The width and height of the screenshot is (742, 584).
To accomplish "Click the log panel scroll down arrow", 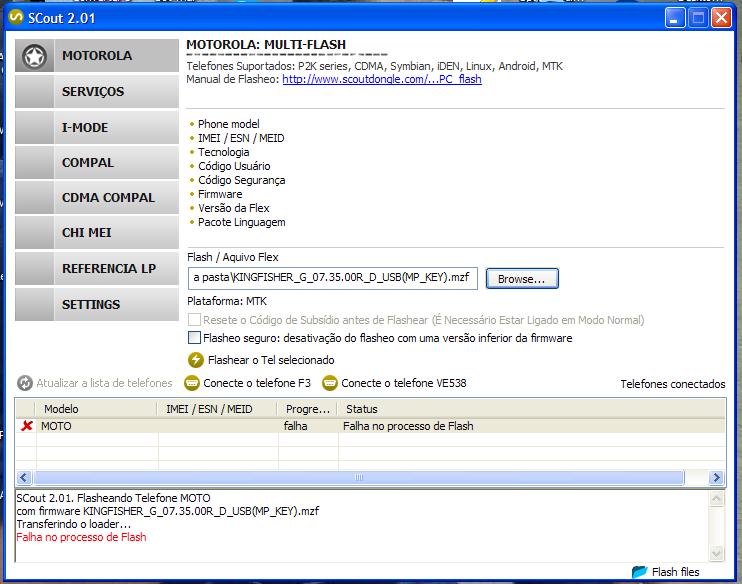I will 716,553.
